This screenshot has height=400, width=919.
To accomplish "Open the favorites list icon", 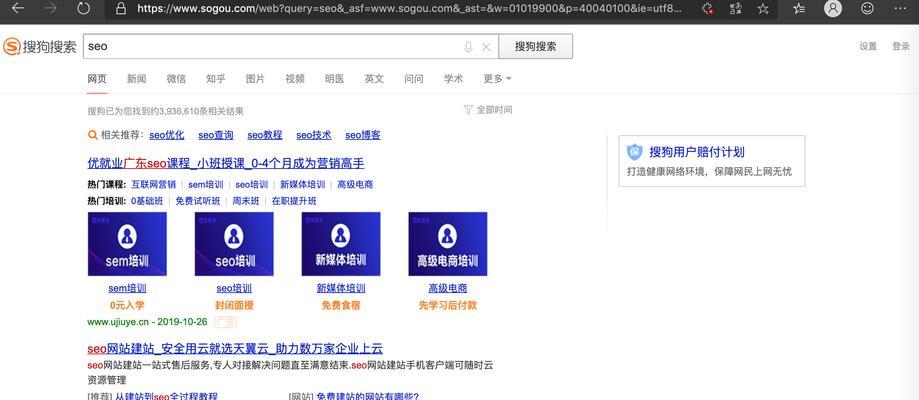I will tap(799, 9).
